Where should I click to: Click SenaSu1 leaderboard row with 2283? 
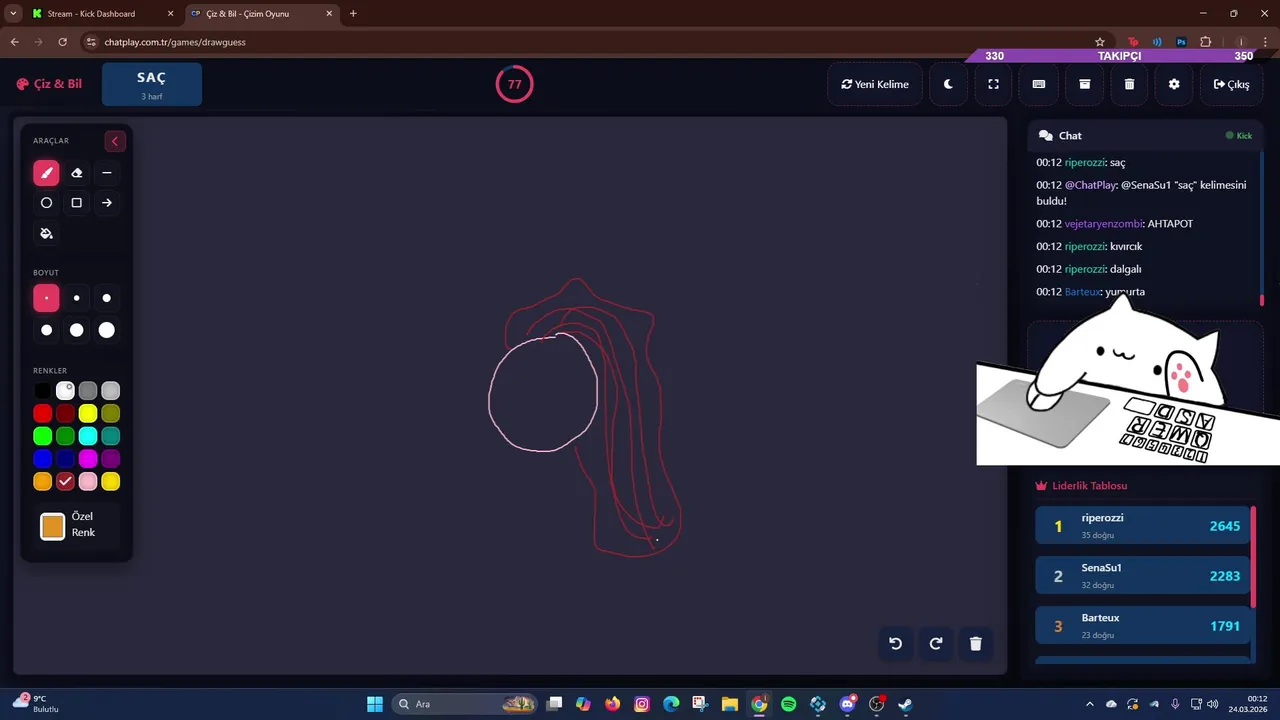pos(1143,576)
